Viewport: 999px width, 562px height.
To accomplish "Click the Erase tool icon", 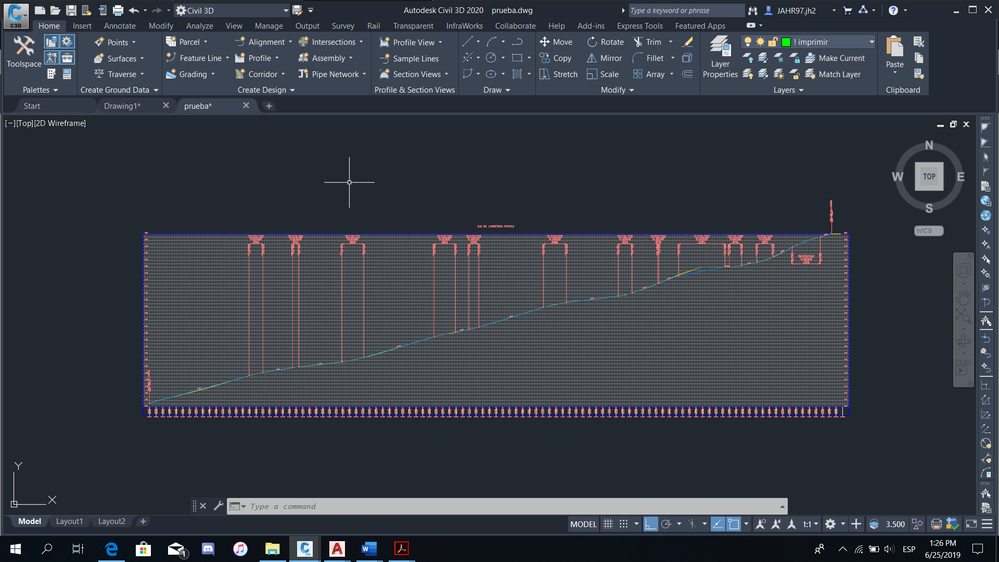I will pos(687,42).
